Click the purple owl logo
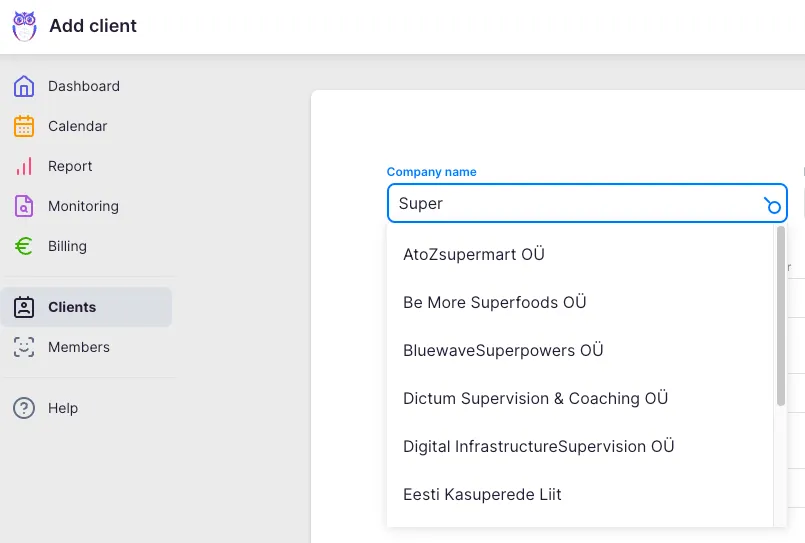 (x=24, y=26)
